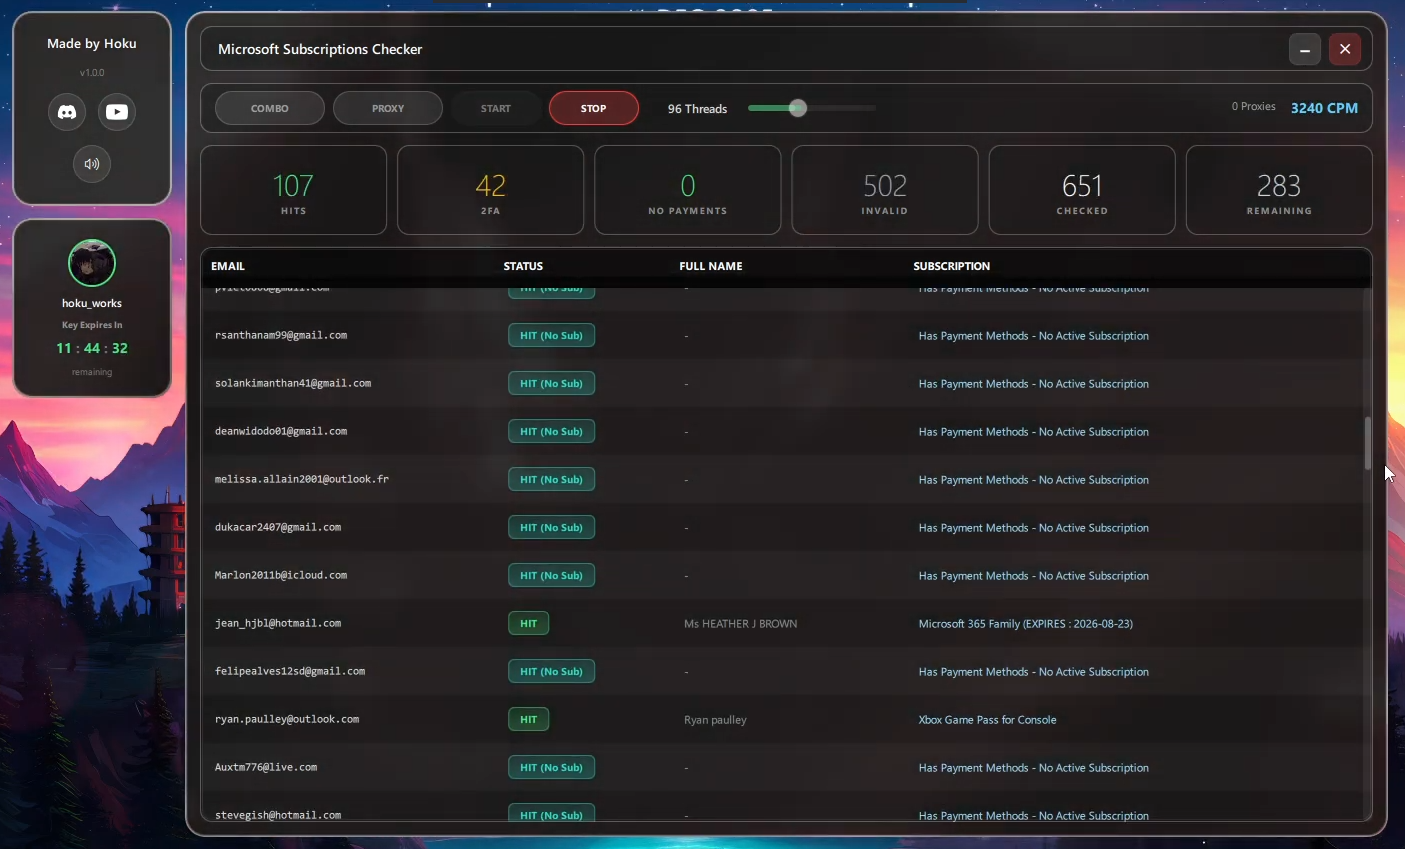Viewport: 1405px width, 849px height.
Task: Select the SUBSCRIPTION column header
Action: pyautogui.click(x=951, y=266)
